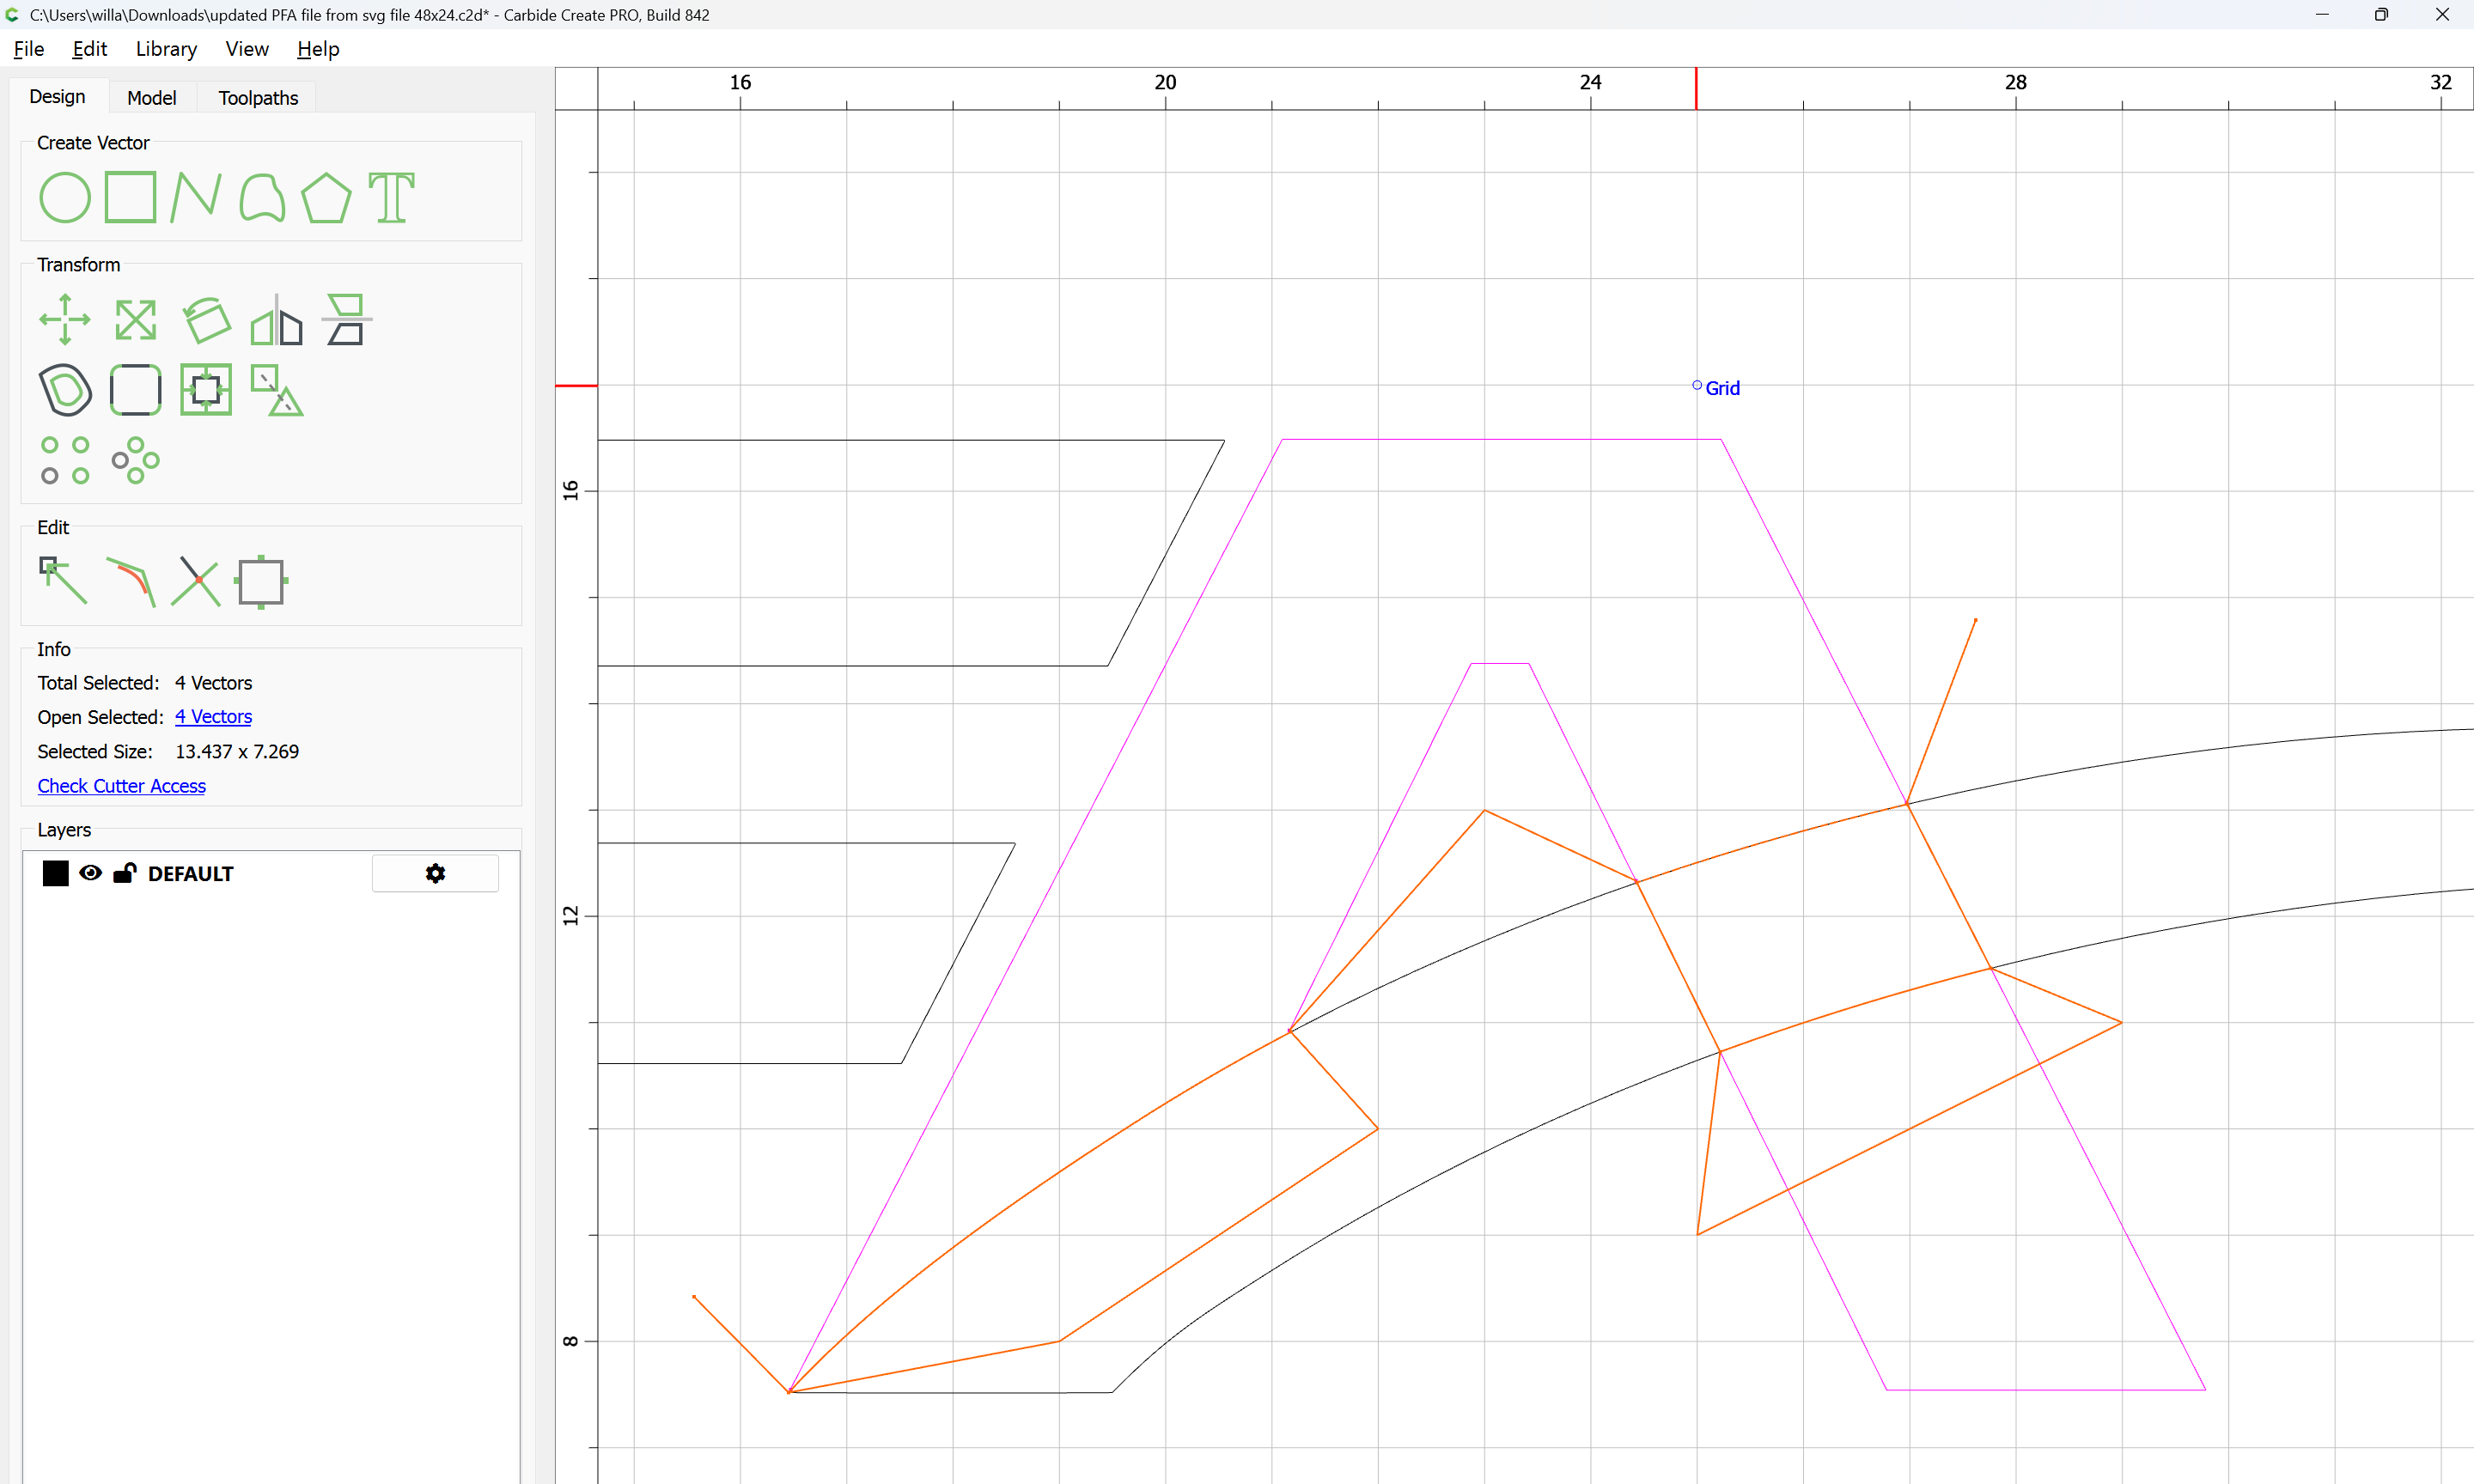Activate the Text tool
Viewport: 2474px width, 1484px height.
pos(391,197)
